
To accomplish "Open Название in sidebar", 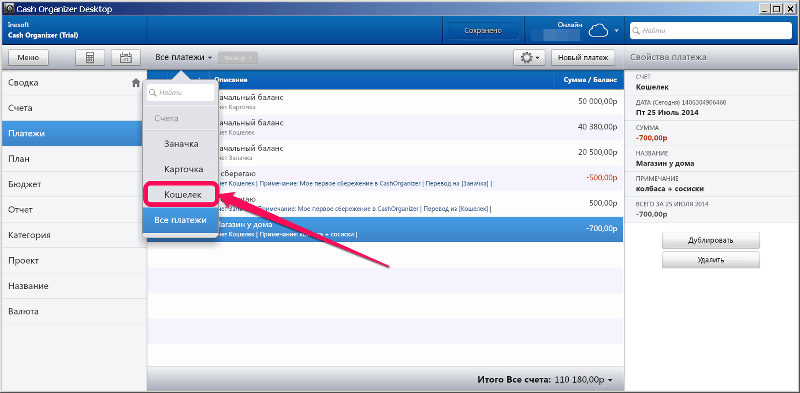I will [73, 286].
